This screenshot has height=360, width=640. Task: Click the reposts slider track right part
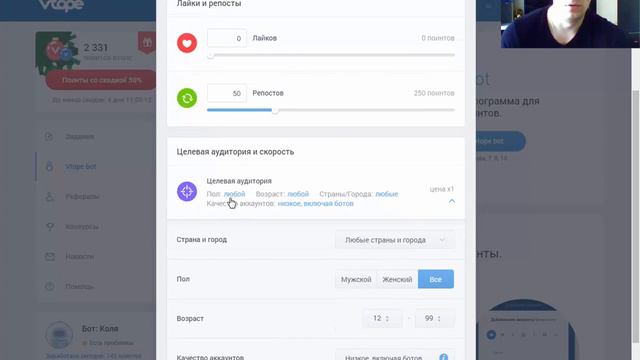[x=367, y=110]
